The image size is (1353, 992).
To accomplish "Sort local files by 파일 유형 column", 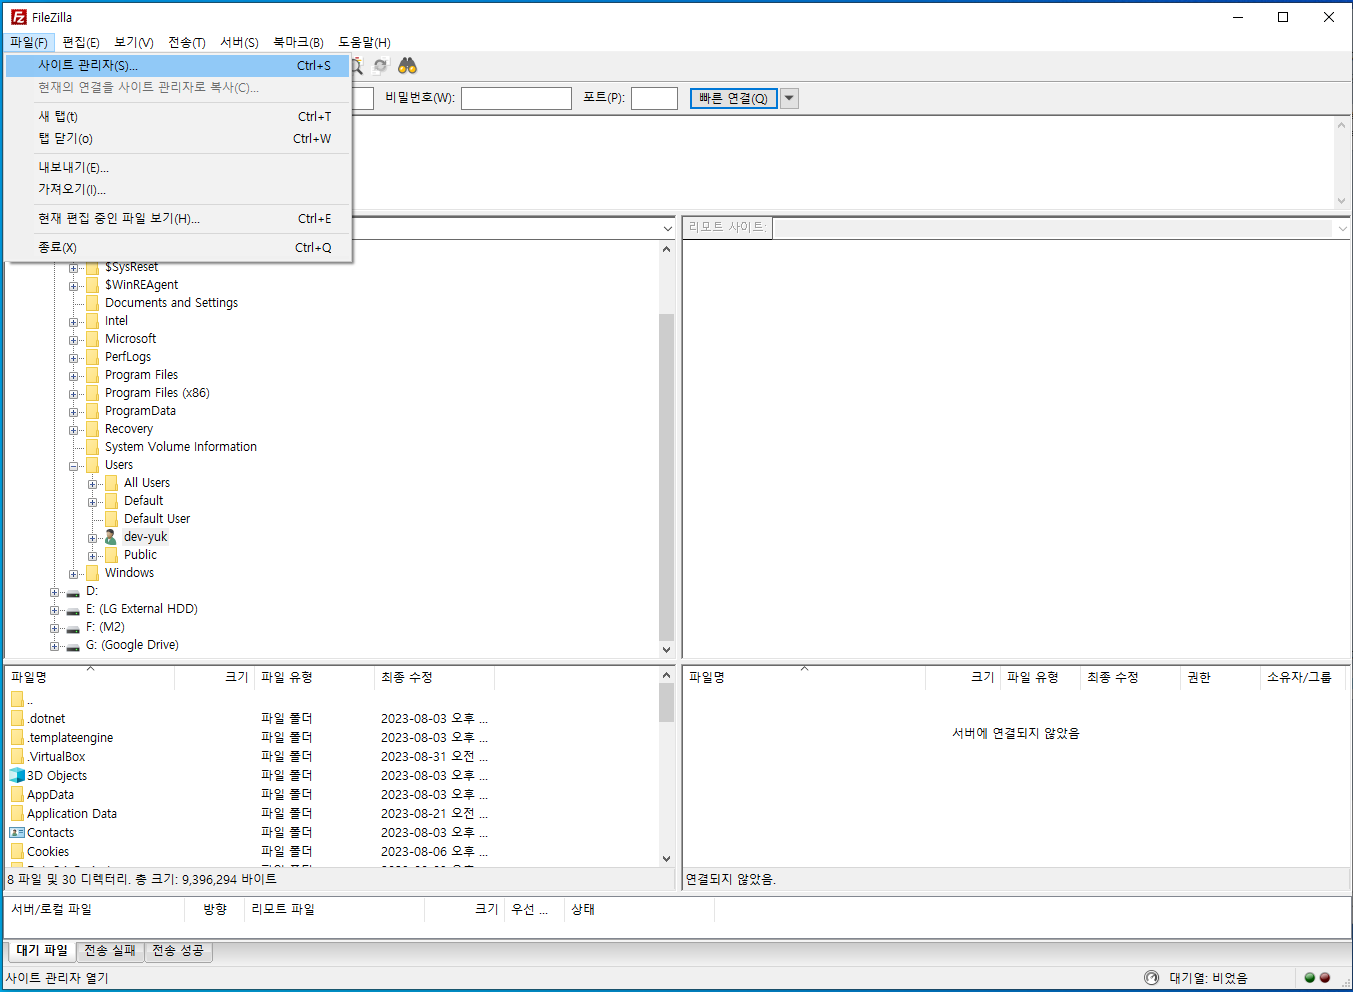I will click(314, 677).
